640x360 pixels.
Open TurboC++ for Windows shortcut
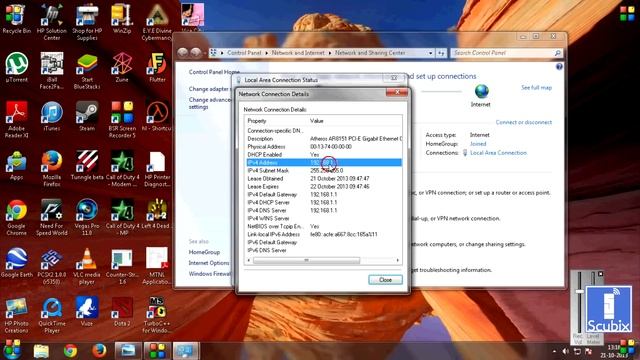157,315
